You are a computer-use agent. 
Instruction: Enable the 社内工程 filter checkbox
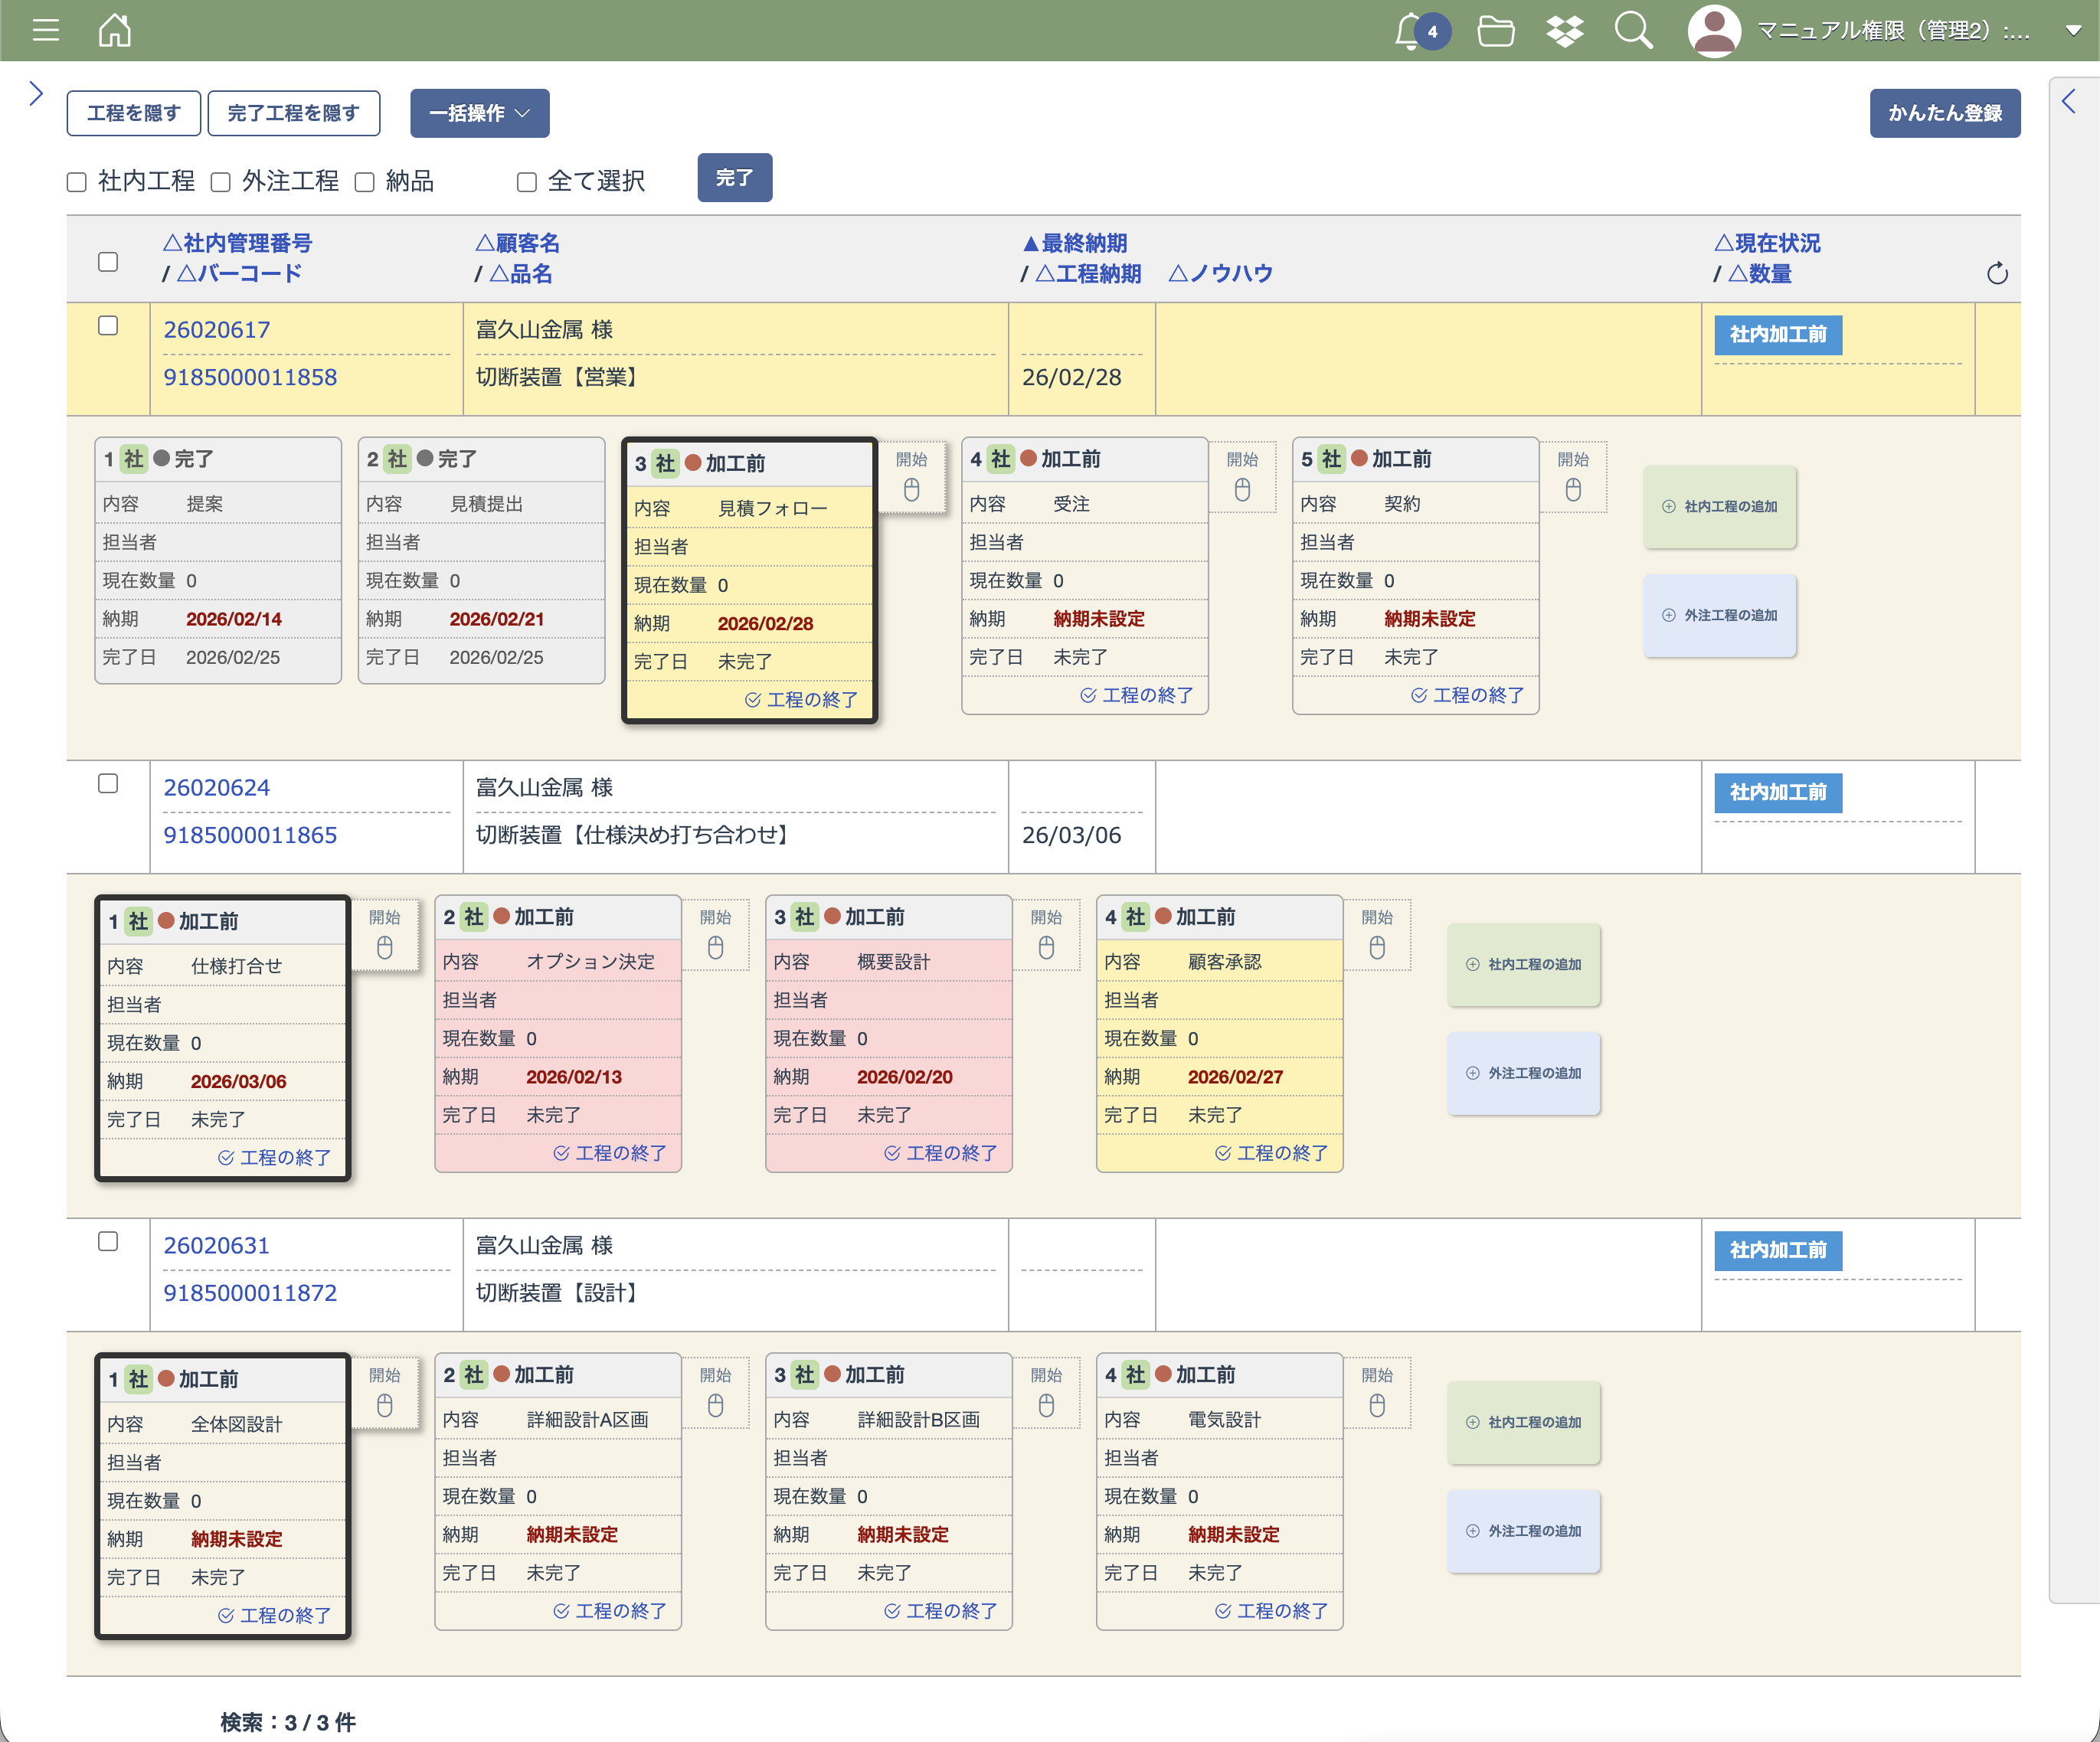click(x=77, y=182)
